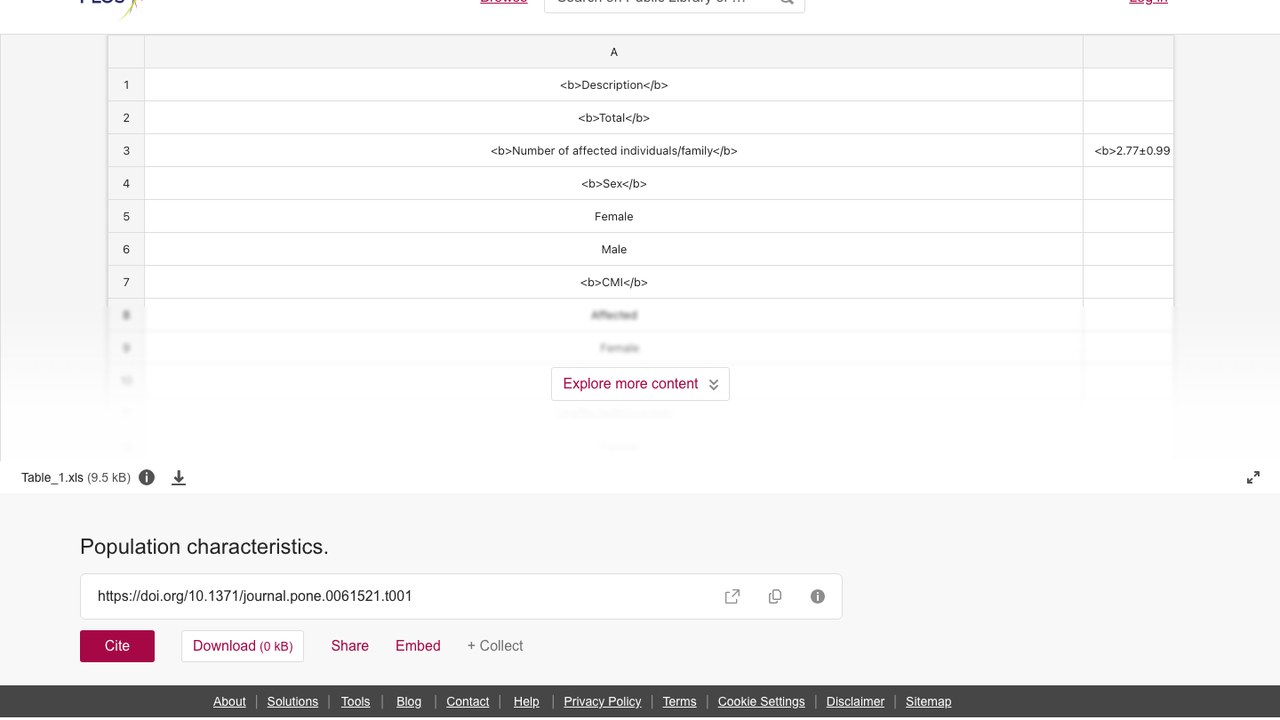Viewport: 1280px width, 720px height.
Task: Open the Embed option
Action: 418,646
